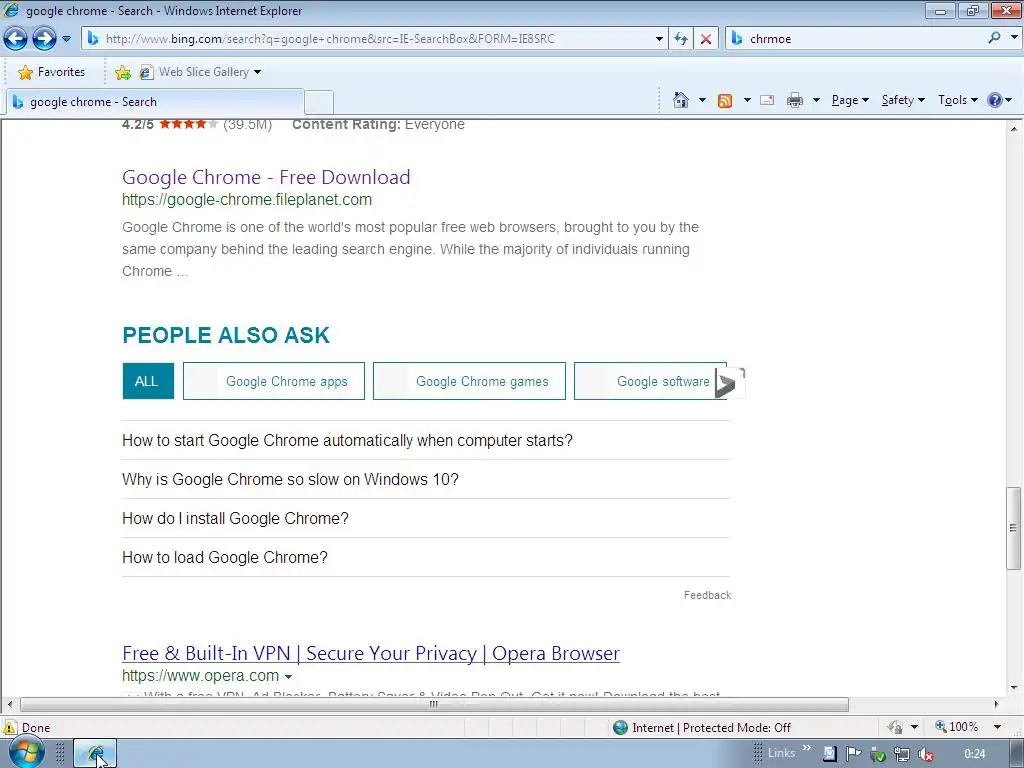The image size is (1024, 768).
Task: Click the address bar URL field
Action: pos(376,39)
